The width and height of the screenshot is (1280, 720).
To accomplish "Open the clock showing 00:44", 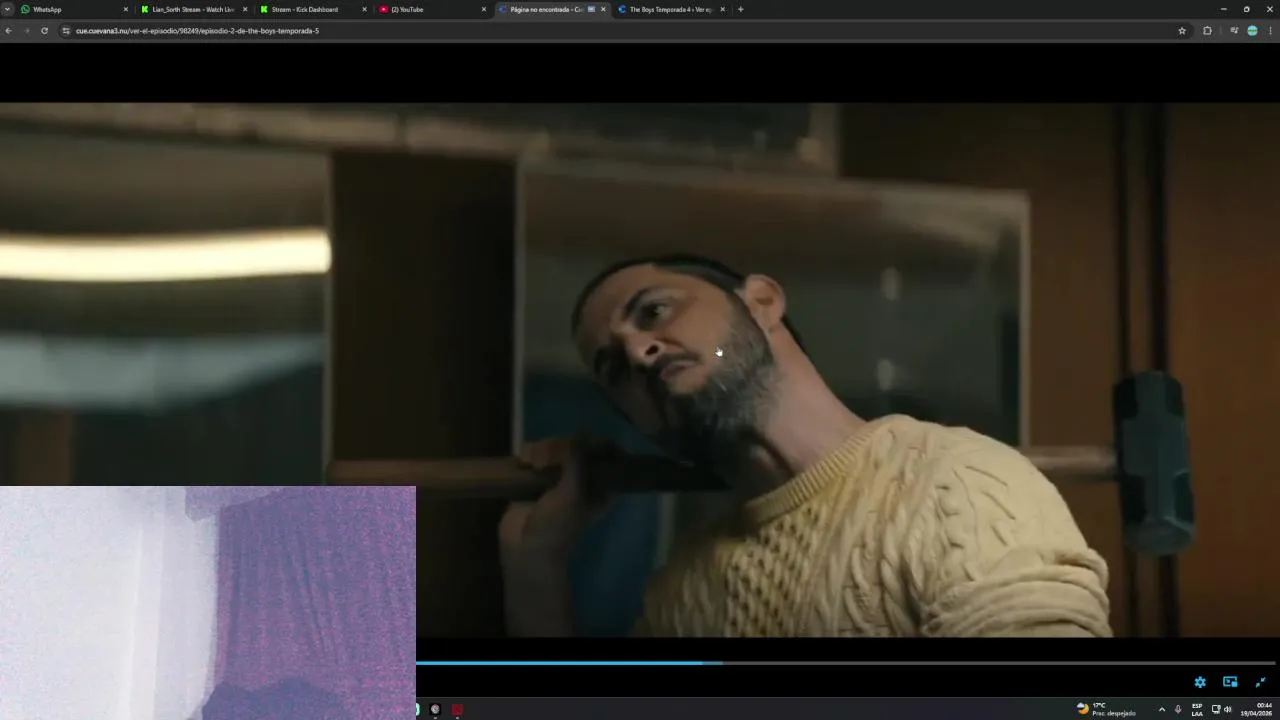I will click(x=1258, y=709).
